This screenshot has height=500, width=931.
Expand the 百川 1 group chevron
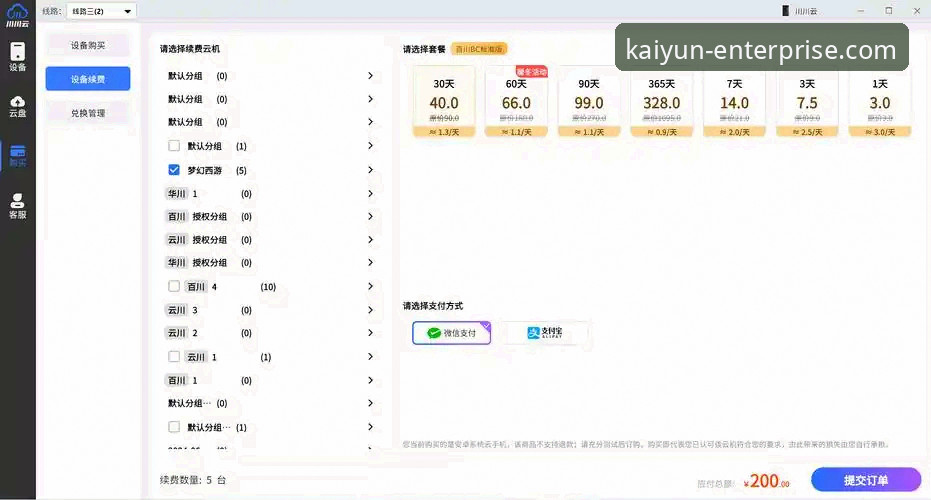pos(370,380)
